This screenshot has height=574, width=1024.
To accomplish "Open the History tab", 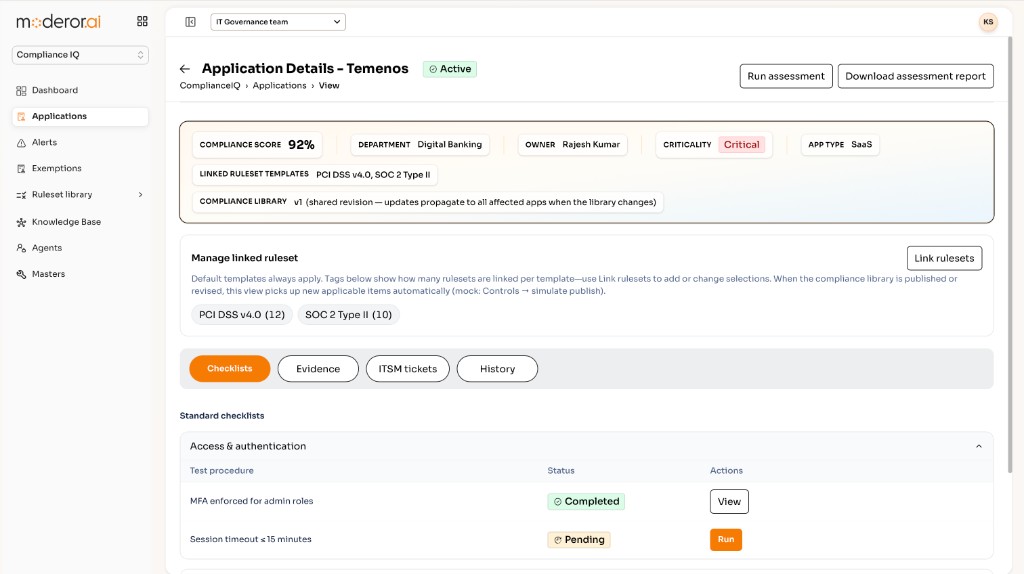I will pos(498,369).
